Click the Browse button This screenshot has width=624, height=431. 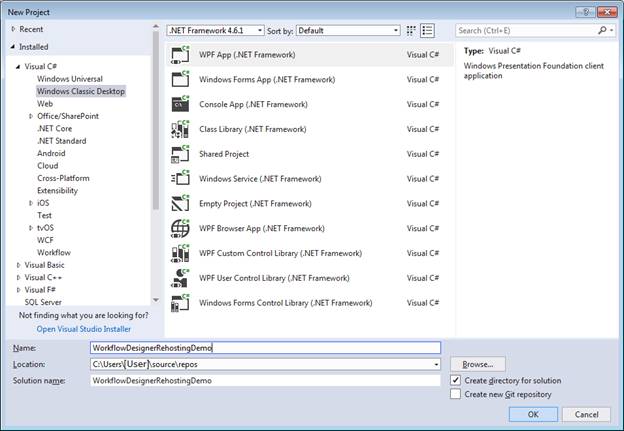[x=478, y=364]
